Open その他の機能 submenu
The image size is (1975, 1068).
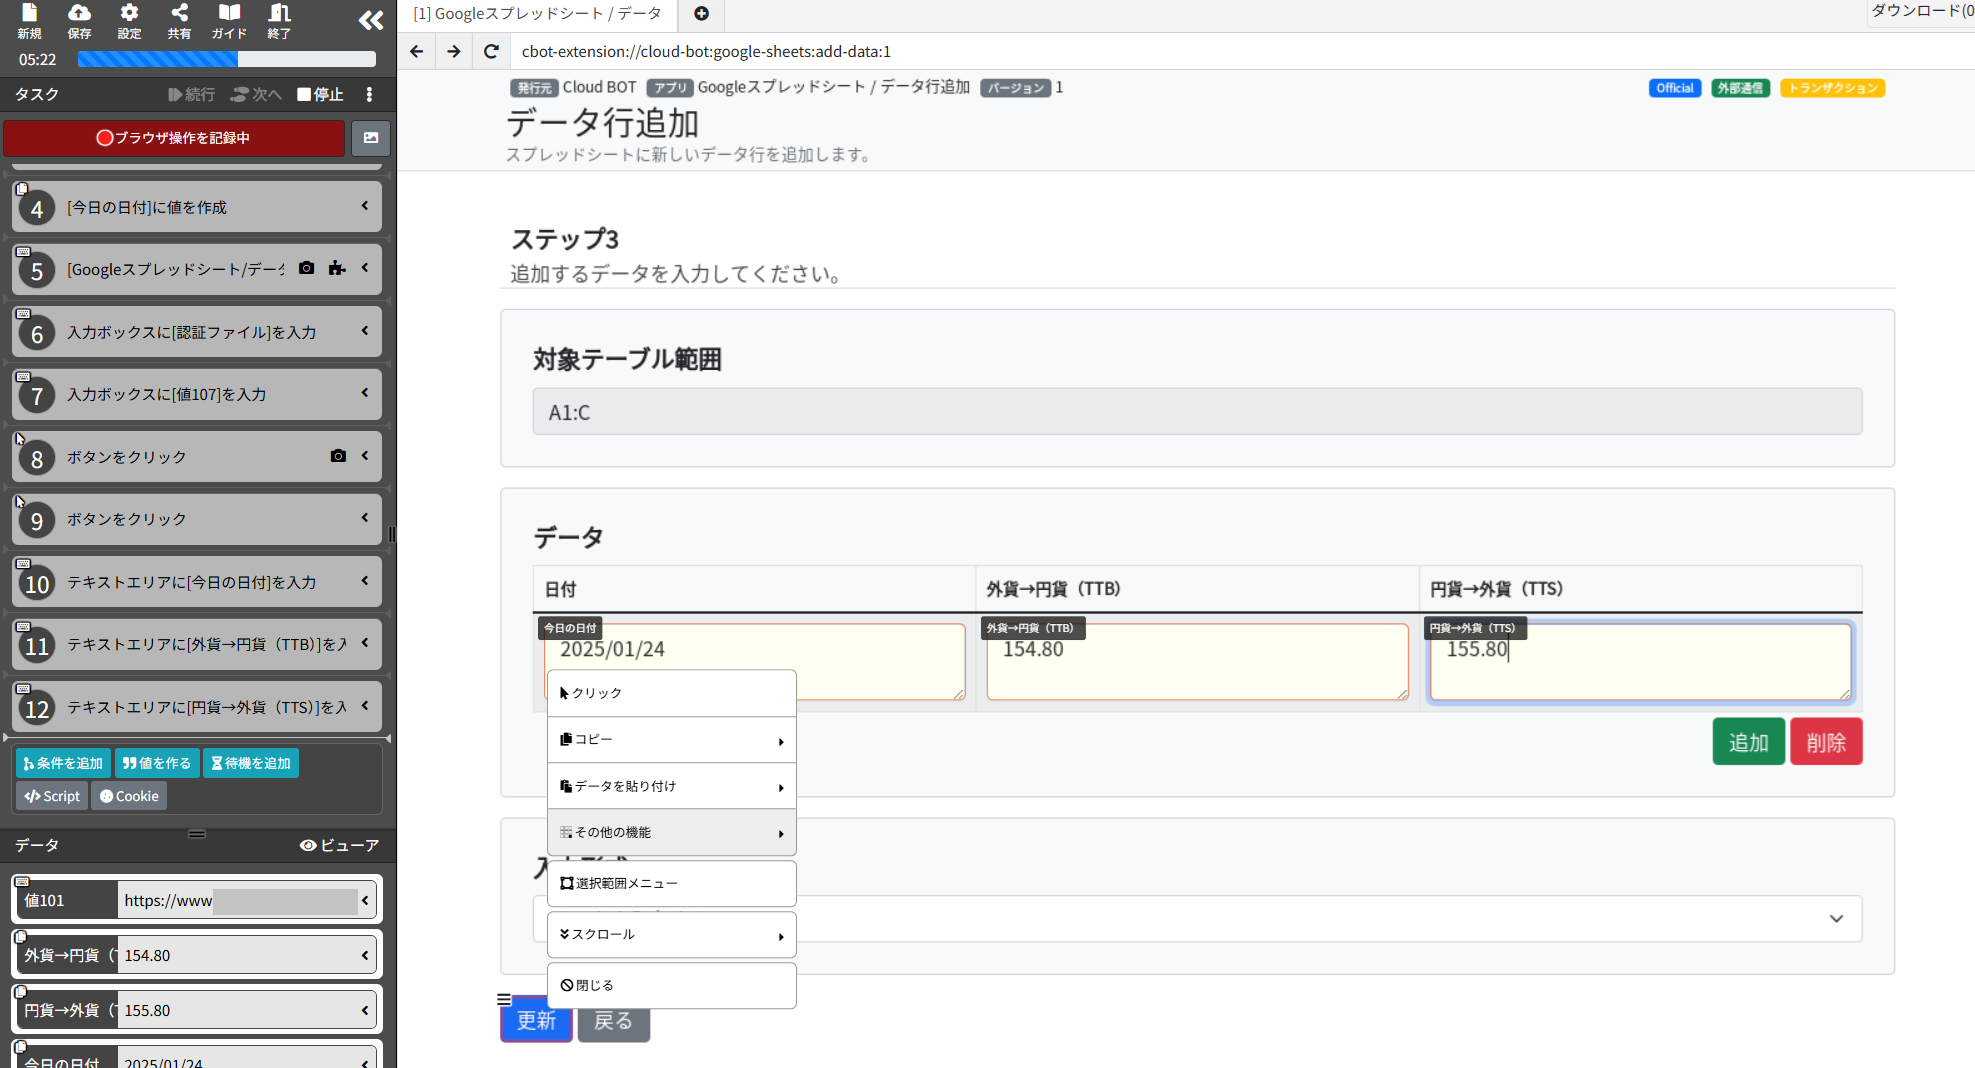click(x=672, y=832)
